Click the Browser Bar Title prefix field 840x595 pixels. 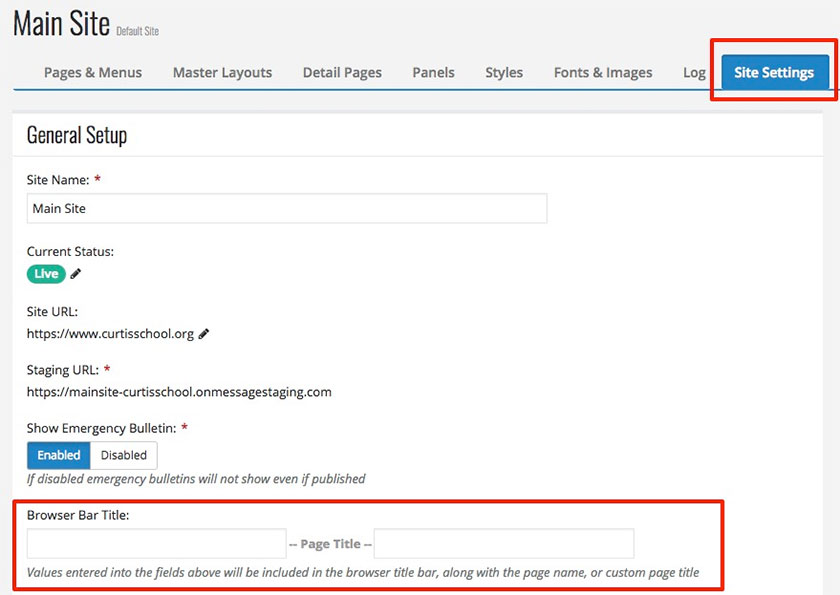pos(156,544)
